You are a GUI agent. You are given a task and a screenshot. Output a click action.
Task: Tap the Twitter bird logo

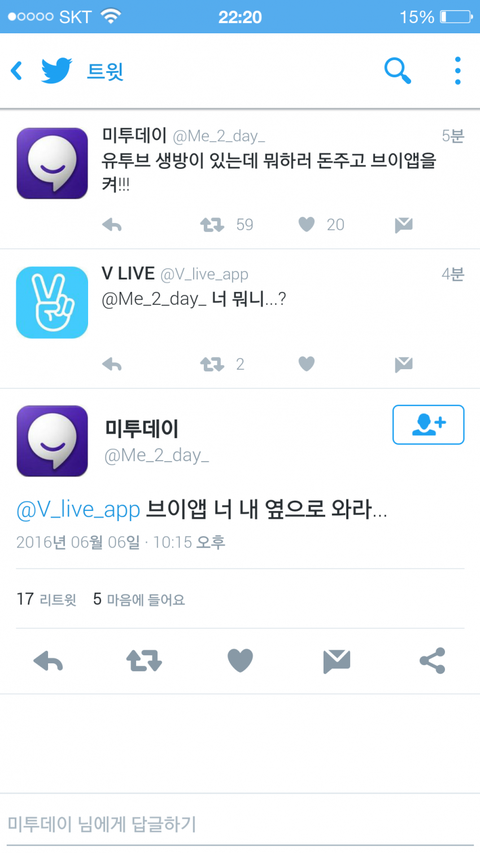click(57, 71)
